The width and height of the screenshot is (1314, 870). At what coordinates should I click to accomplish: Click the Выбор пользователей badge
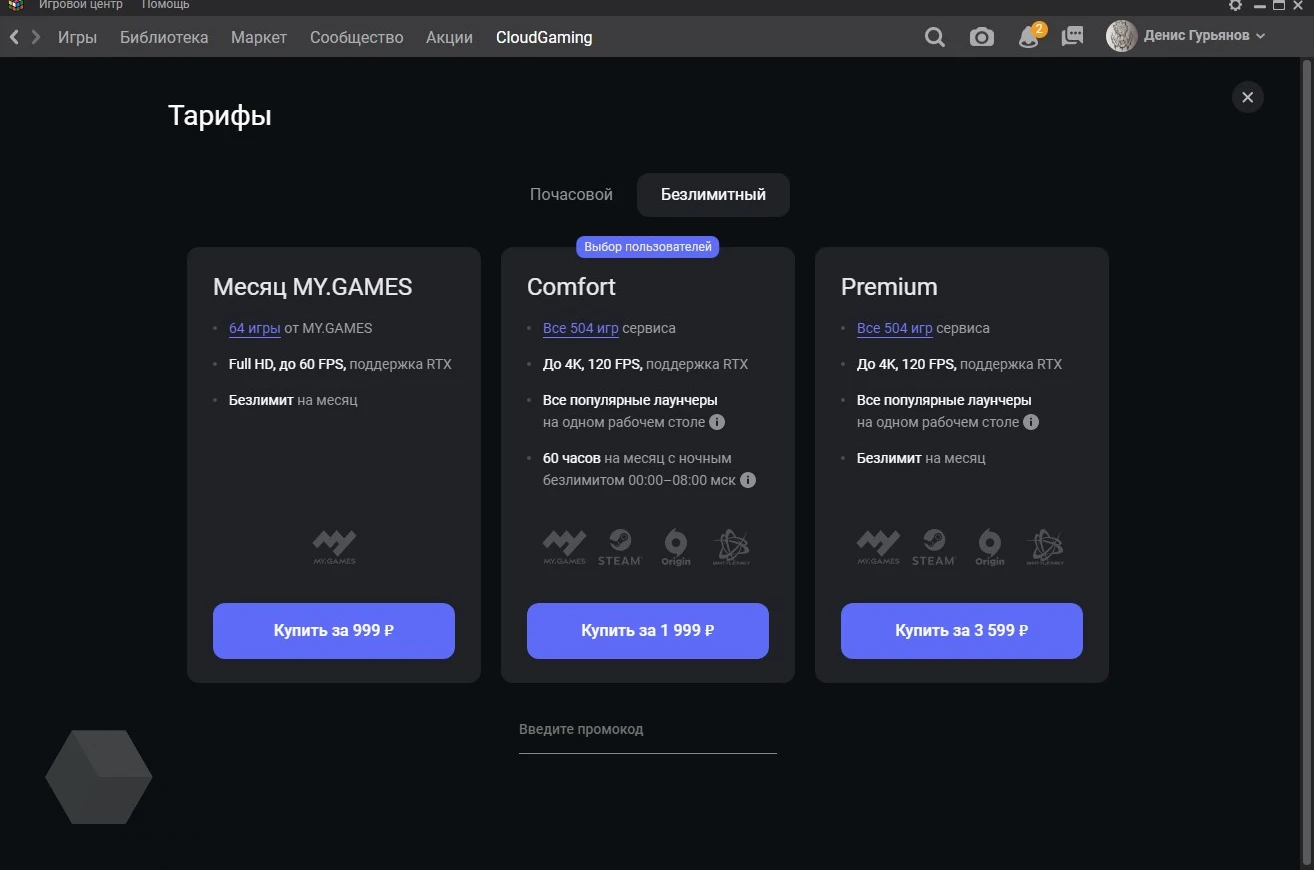coord(648,246)
